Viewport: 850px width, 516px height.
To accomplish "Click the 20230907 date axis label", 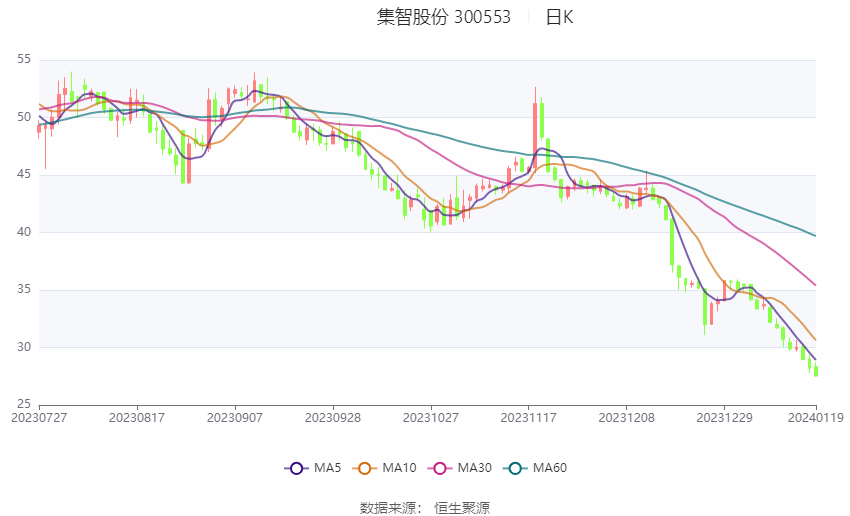I will click(x=235, y=418).
